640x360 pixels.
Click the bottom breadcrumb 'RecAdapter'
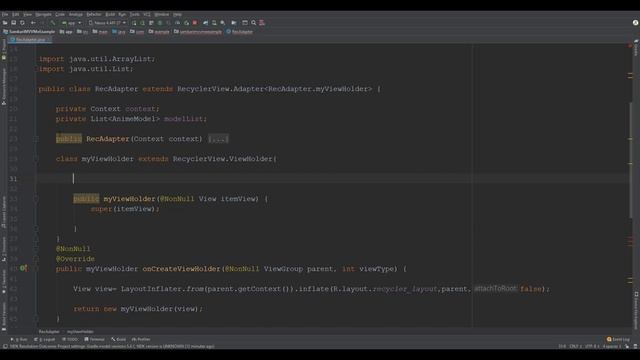click(49, 331)
